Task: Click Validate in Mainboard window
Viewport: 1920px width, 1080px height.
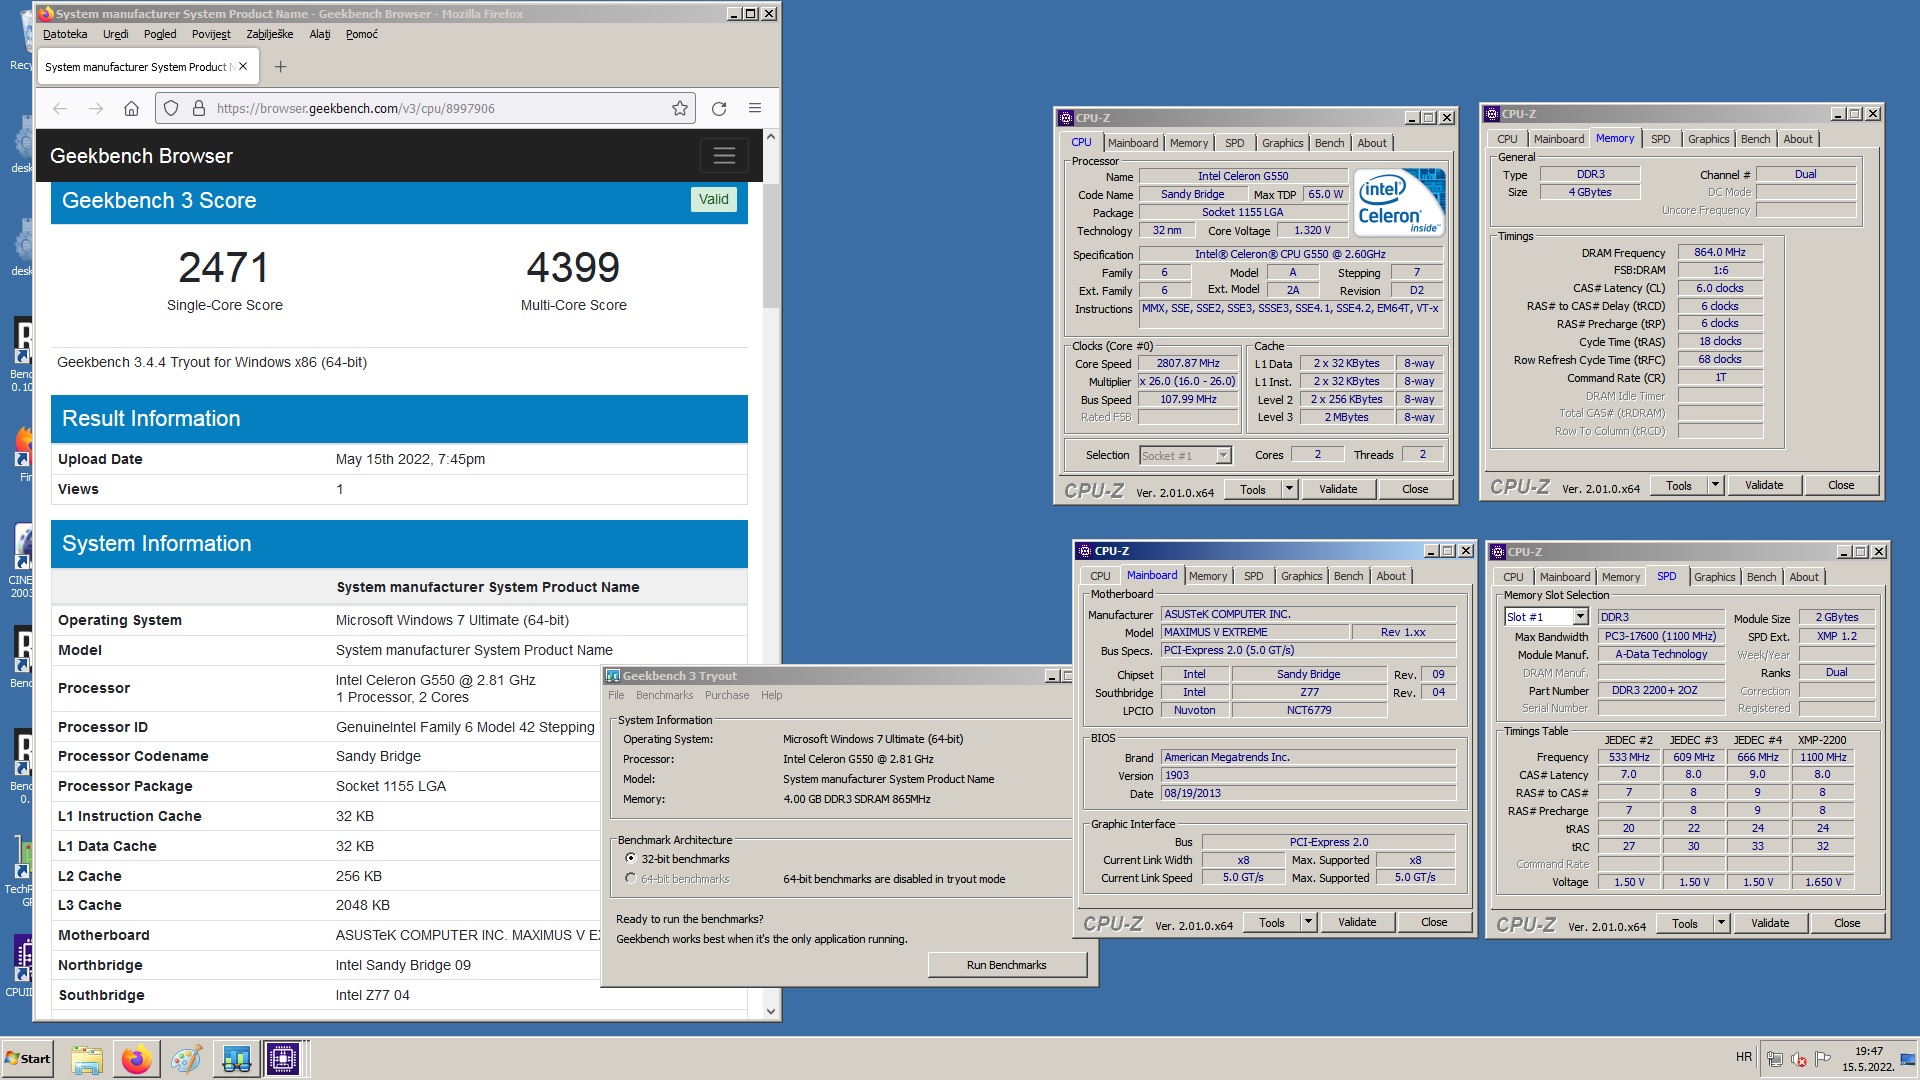Action: 1357,922
